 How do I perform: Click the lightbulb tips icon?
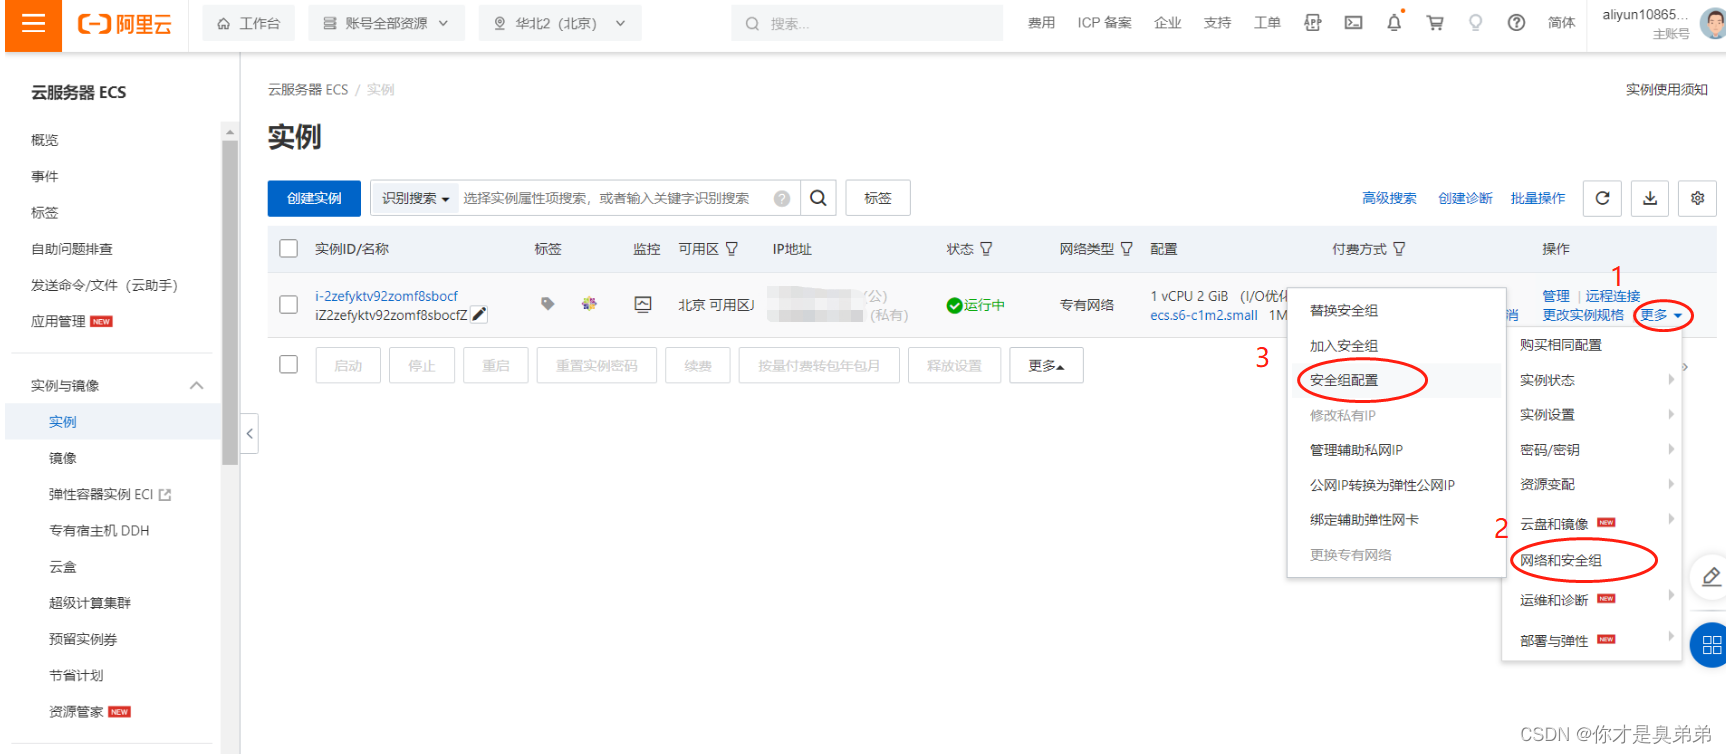[1475, 22]
